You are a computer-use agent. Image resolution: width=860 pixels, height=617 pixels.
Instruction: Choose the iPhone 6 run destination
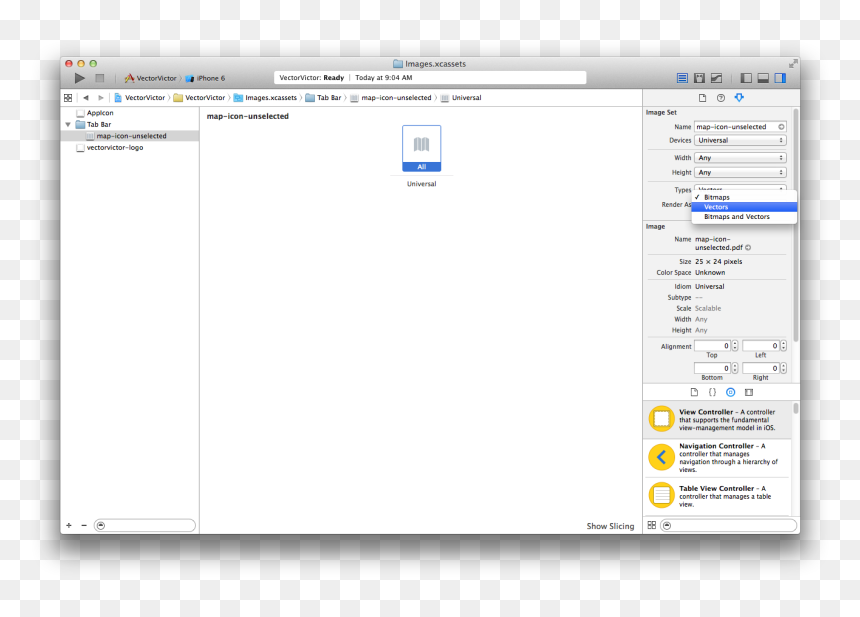(x=206, y=78)
